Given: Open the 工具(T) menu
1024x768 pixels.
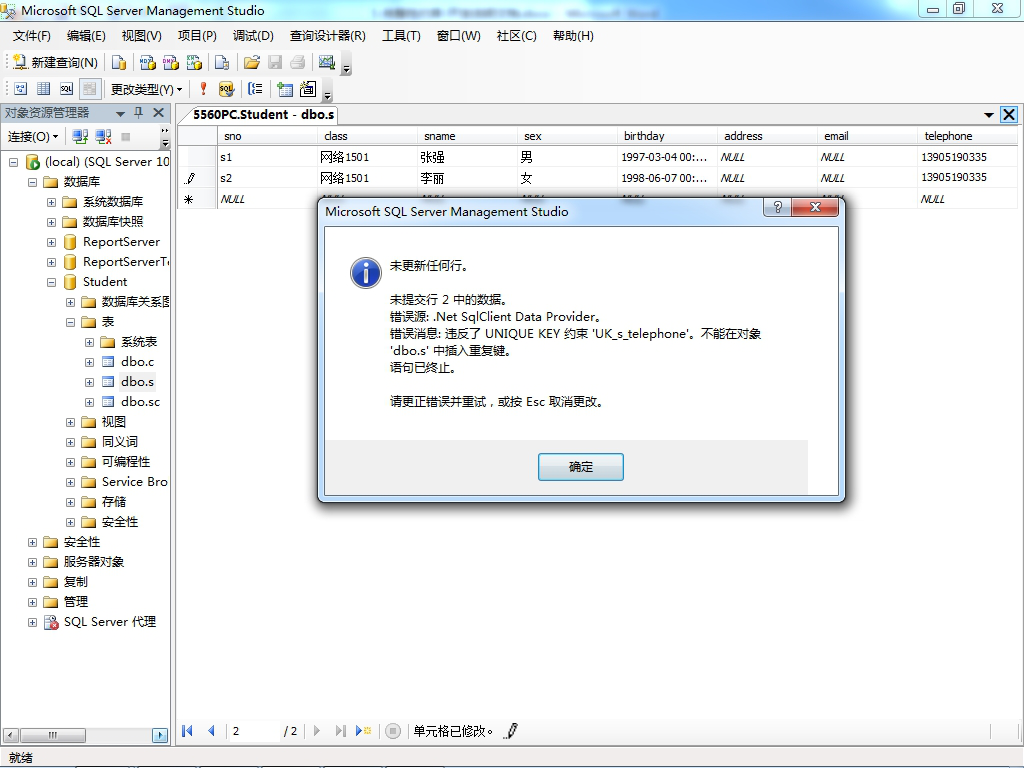Looking at the screenshot, I should [401, 36].
